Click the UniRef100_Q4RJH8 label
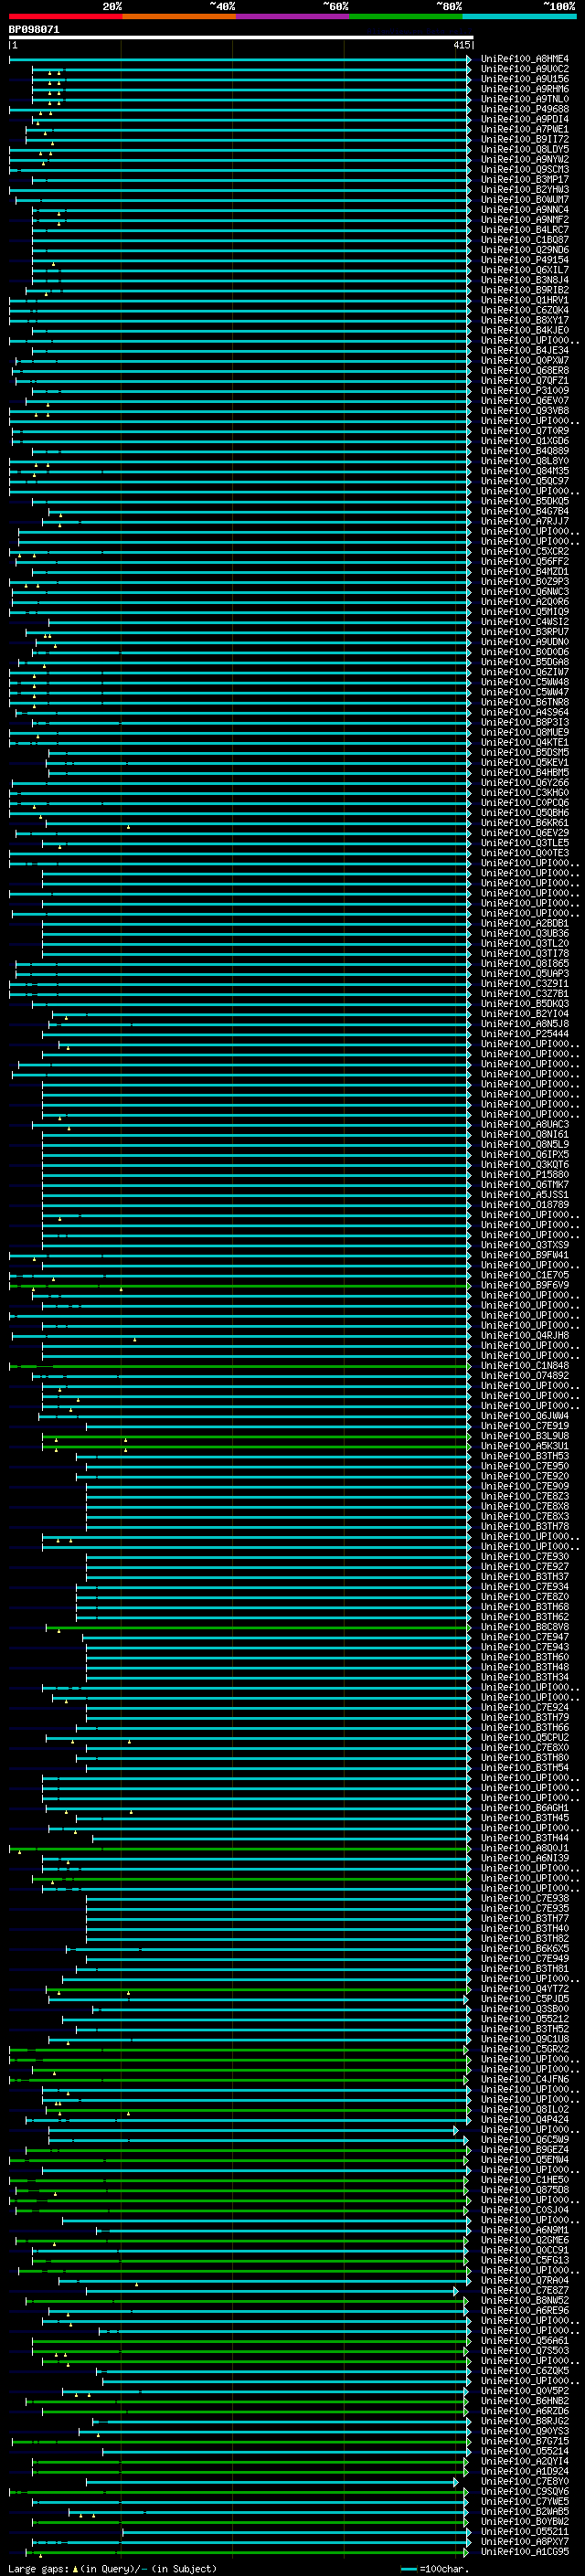Viewport: 585px width, 2576px height. point(525,1336)
